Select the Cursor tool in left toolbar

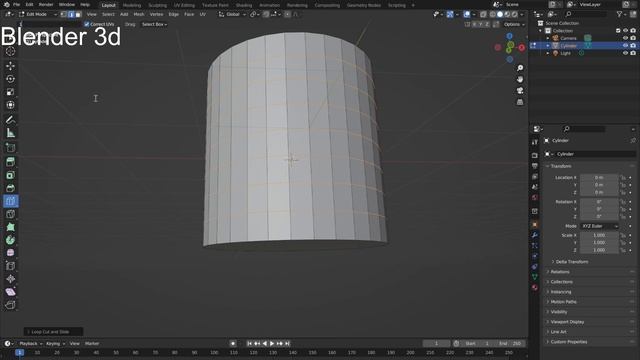click(x=11, y=51)
